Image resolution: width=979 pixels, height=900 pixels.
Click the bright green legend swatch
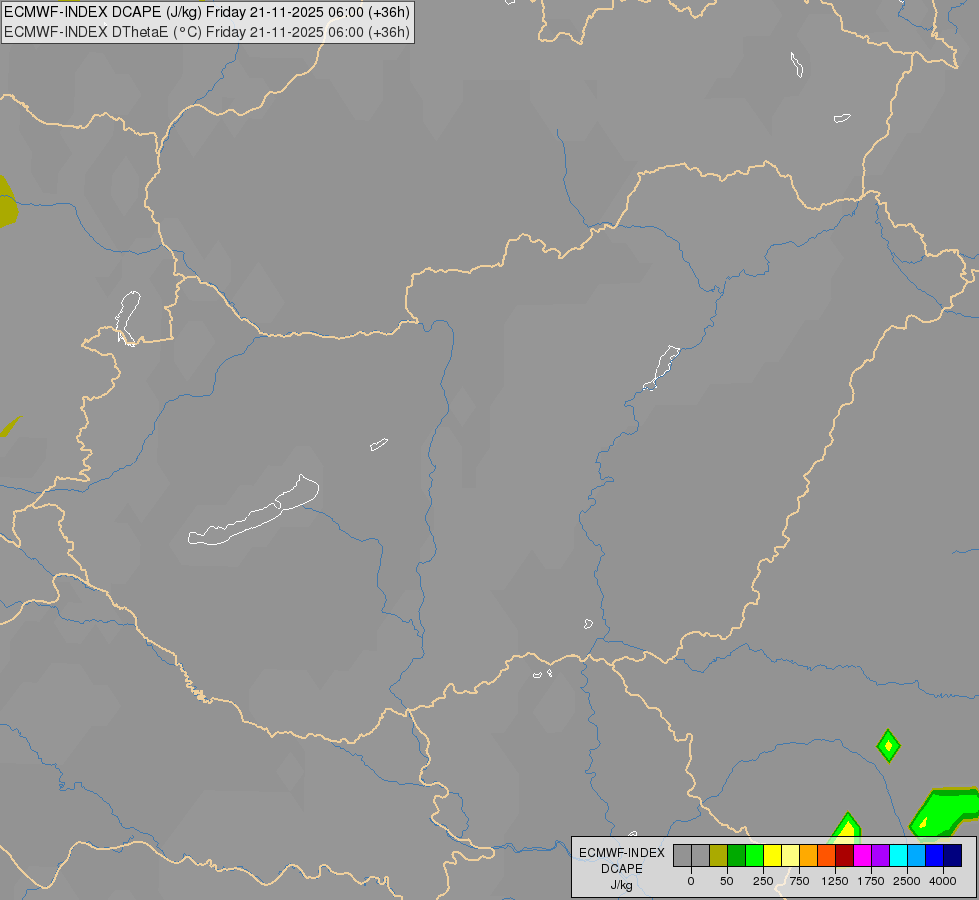pyautogui.click(x=755, y=856)
